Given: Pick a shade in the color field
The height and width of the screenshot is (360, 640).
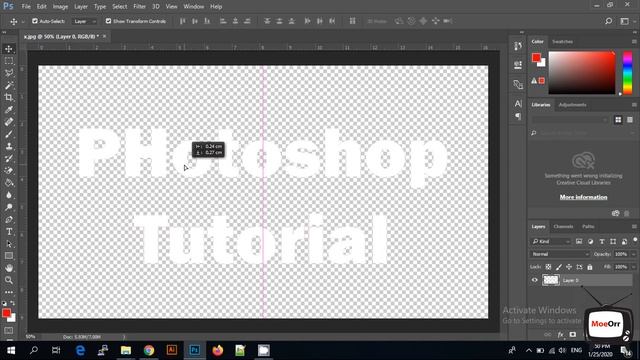Looking at the screenshot, I should click(582, 73).
